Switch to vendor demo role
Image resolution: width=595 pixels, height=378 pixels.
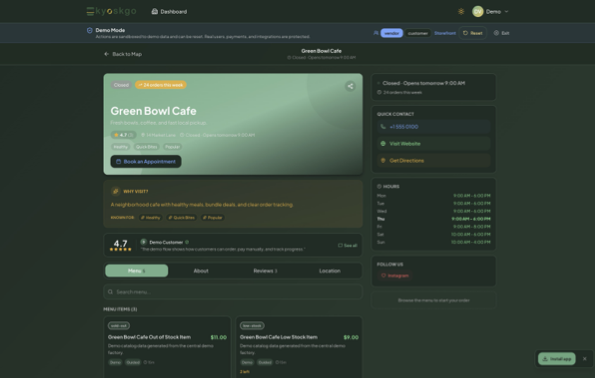(x=392, y=33)
